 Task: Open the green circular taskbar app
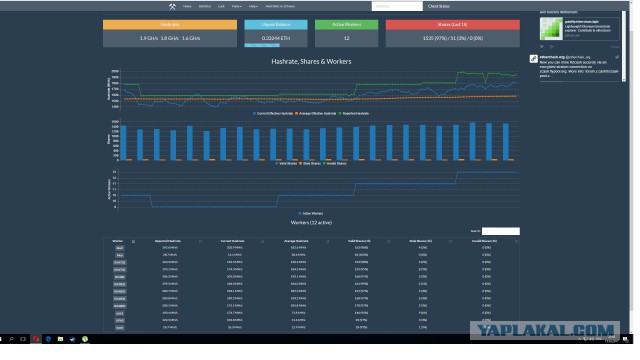point(85,339)
